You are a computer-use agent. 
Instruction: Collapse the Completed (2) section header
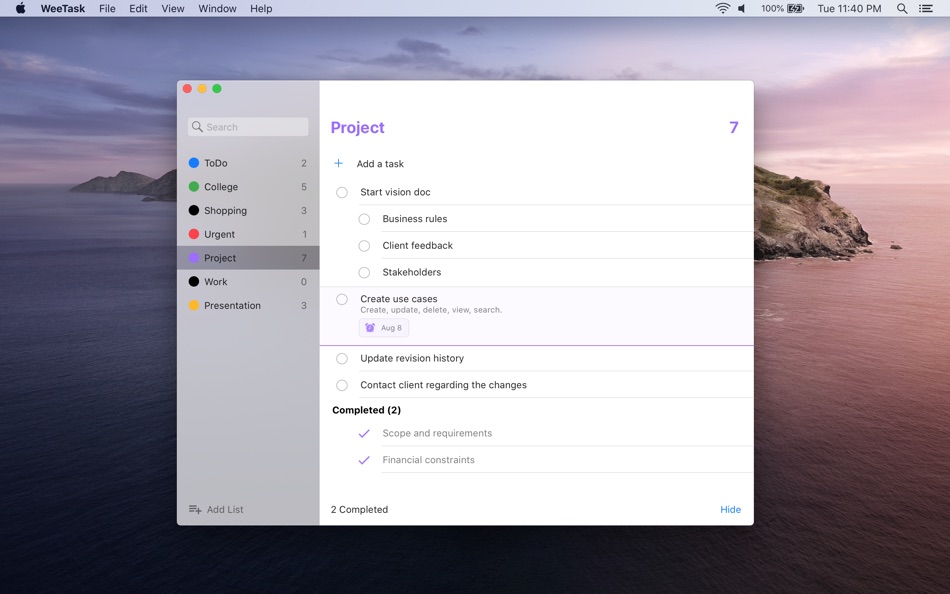[x=366, y=410]
